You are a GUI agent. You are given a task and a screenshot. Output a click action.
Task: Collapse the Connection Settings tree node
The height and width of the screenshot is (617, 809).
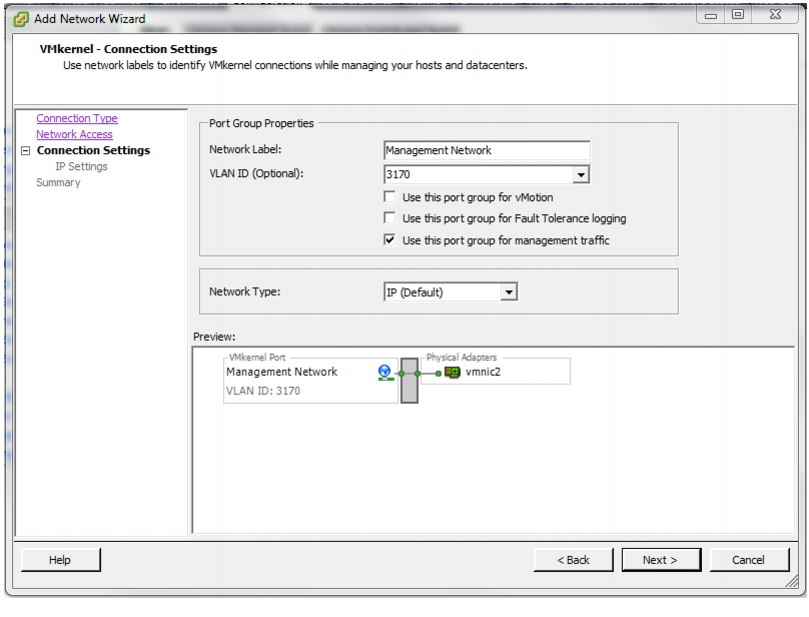pyautogui.click(x=25, y=151)
